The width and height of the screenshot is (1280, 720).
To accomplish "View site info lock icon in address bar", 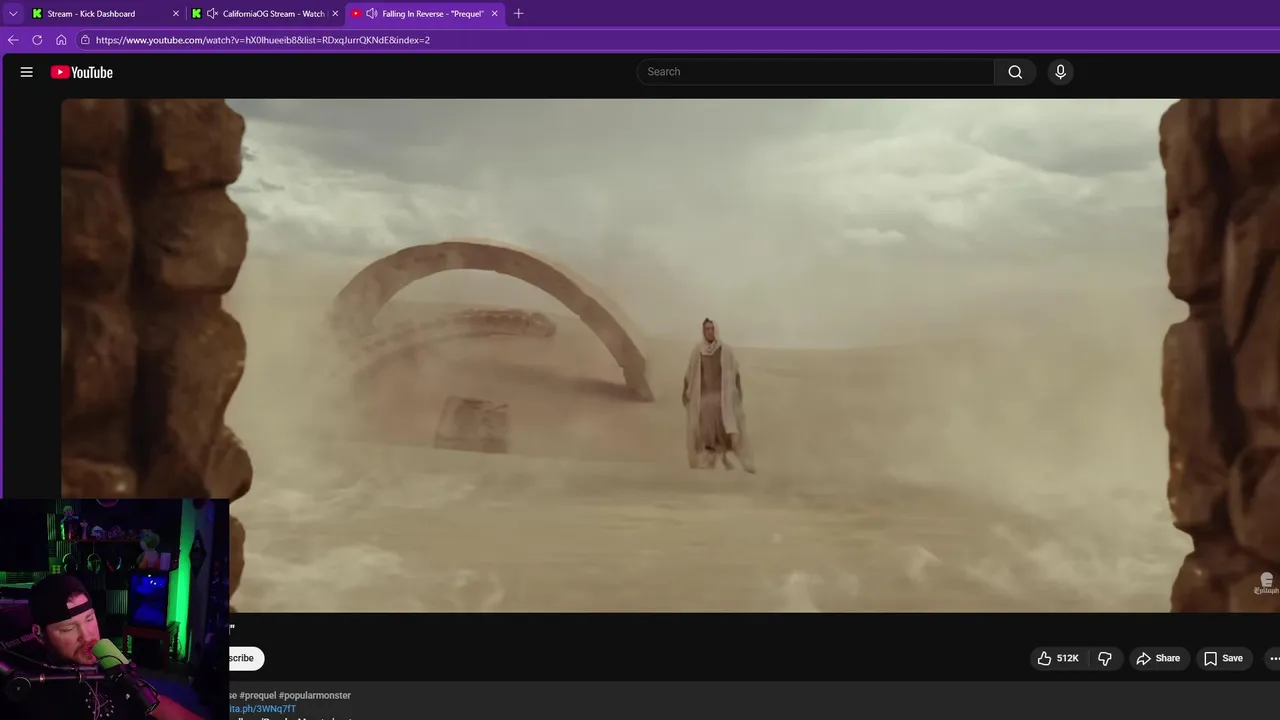I will pyautogui.click(x=86, y=40).
